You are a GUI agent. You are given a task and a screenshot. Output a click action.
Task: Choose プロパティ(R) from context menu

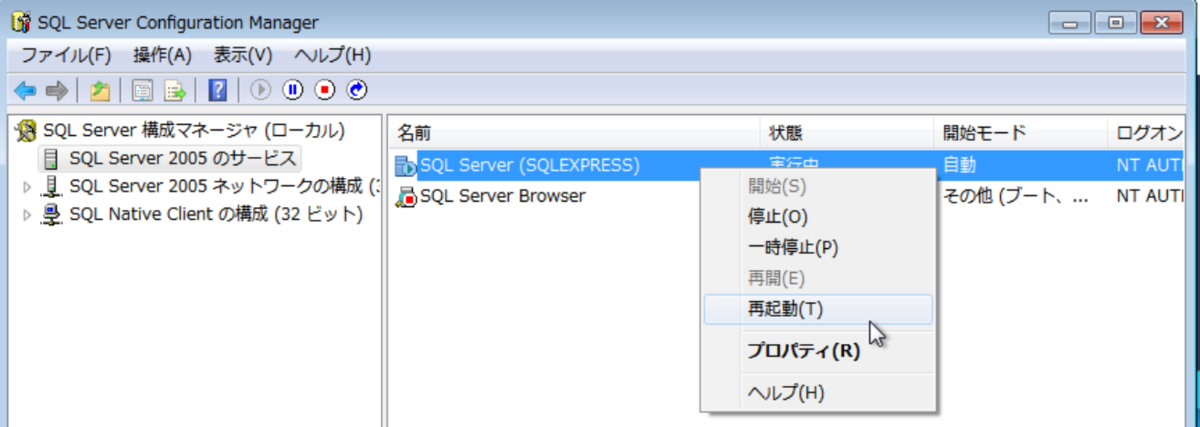818,350
